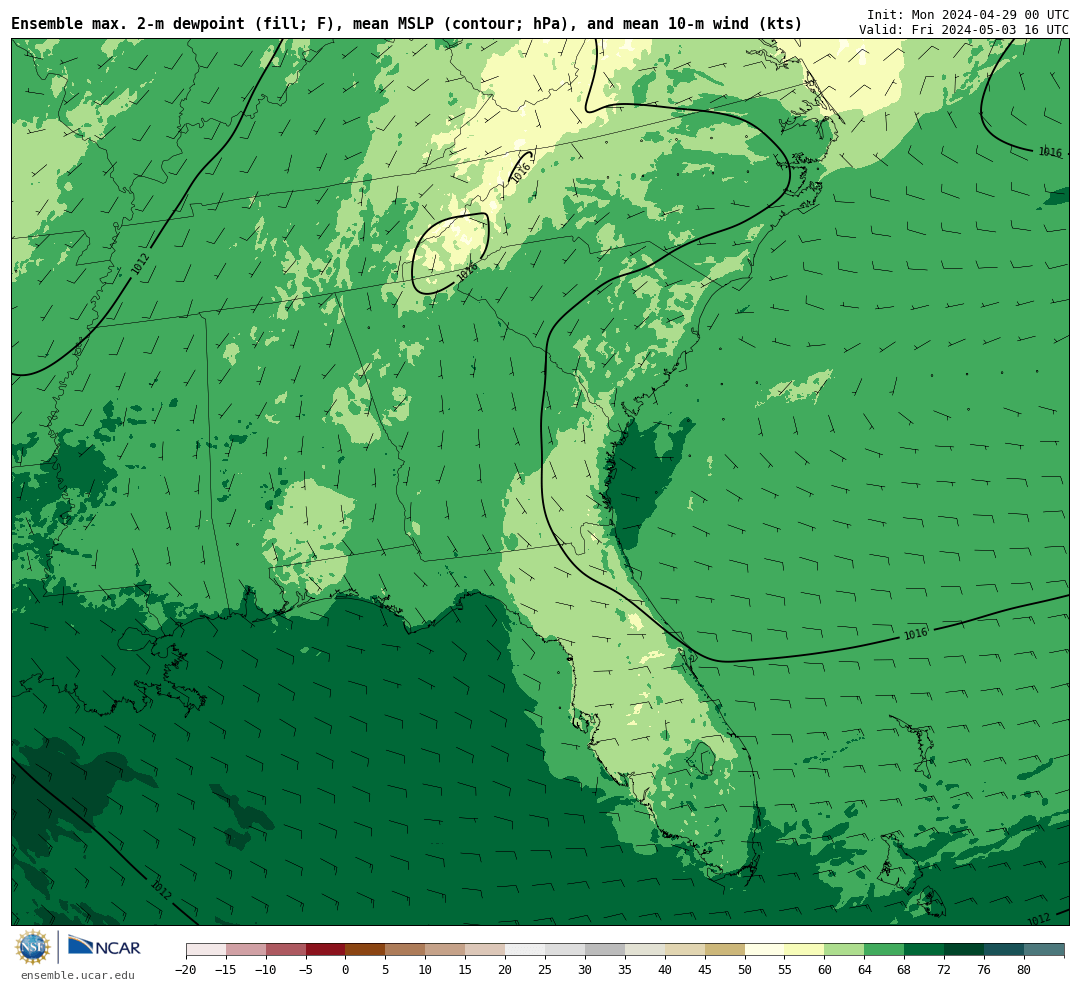
Task: Pick the 20 to 25 colorbar swatch
Action: click(526, 950)
